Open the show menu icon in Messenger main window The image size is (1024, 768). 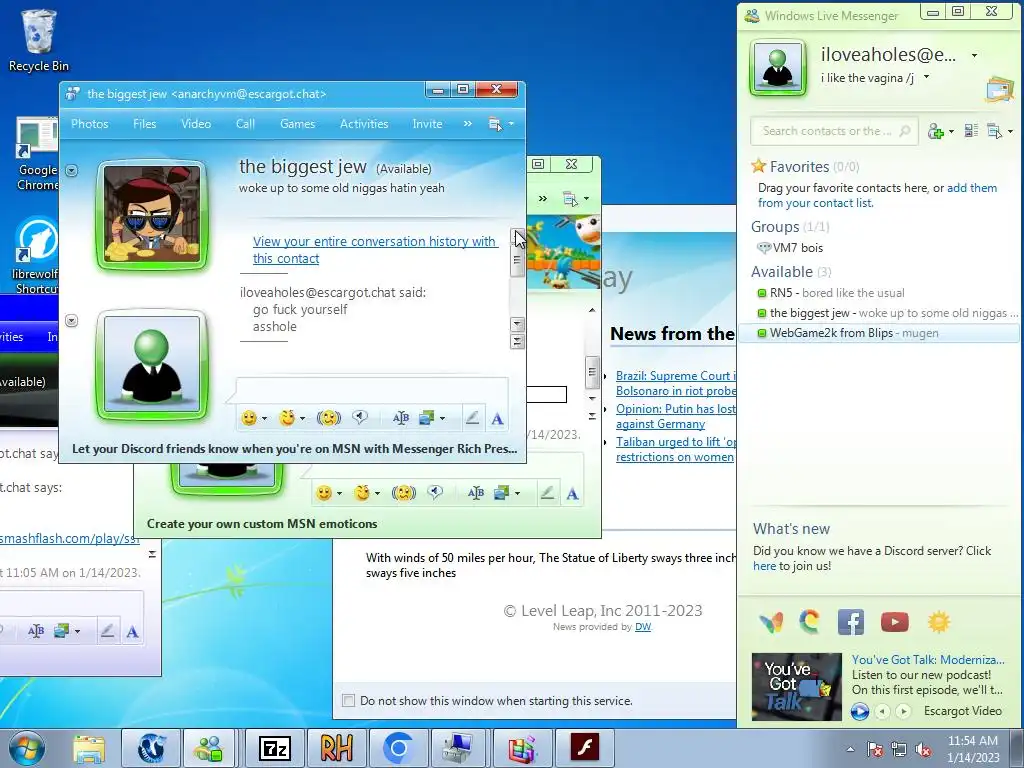coord(1000,131)
